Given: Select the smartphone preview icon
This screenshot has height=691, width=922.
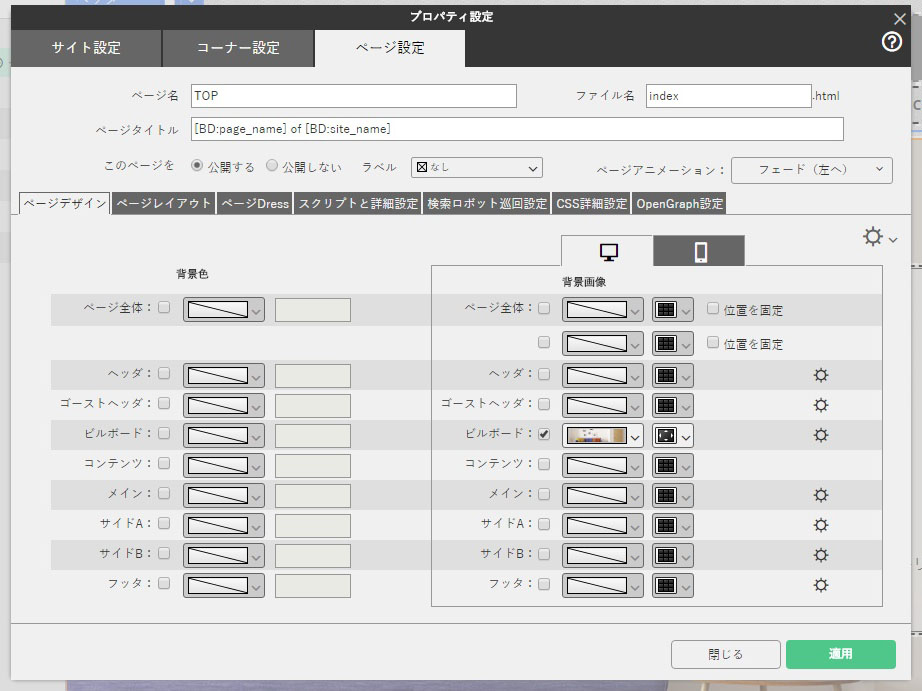Looking at the screenshot, I should pos(699,250).
